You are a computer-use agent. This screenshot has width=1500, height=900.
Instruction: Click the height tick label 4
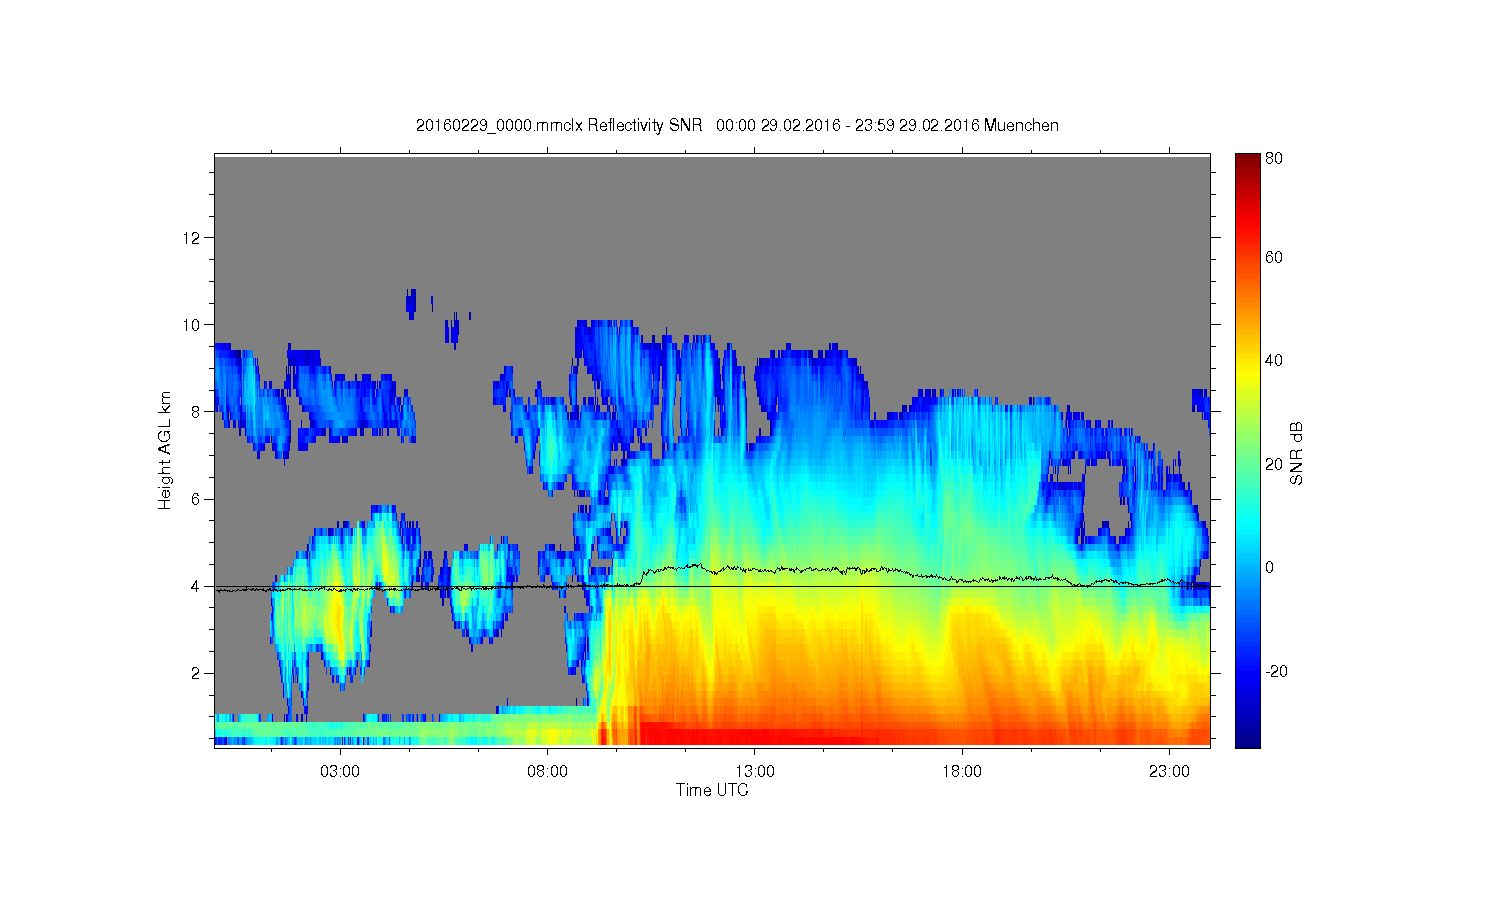point(196,586)
